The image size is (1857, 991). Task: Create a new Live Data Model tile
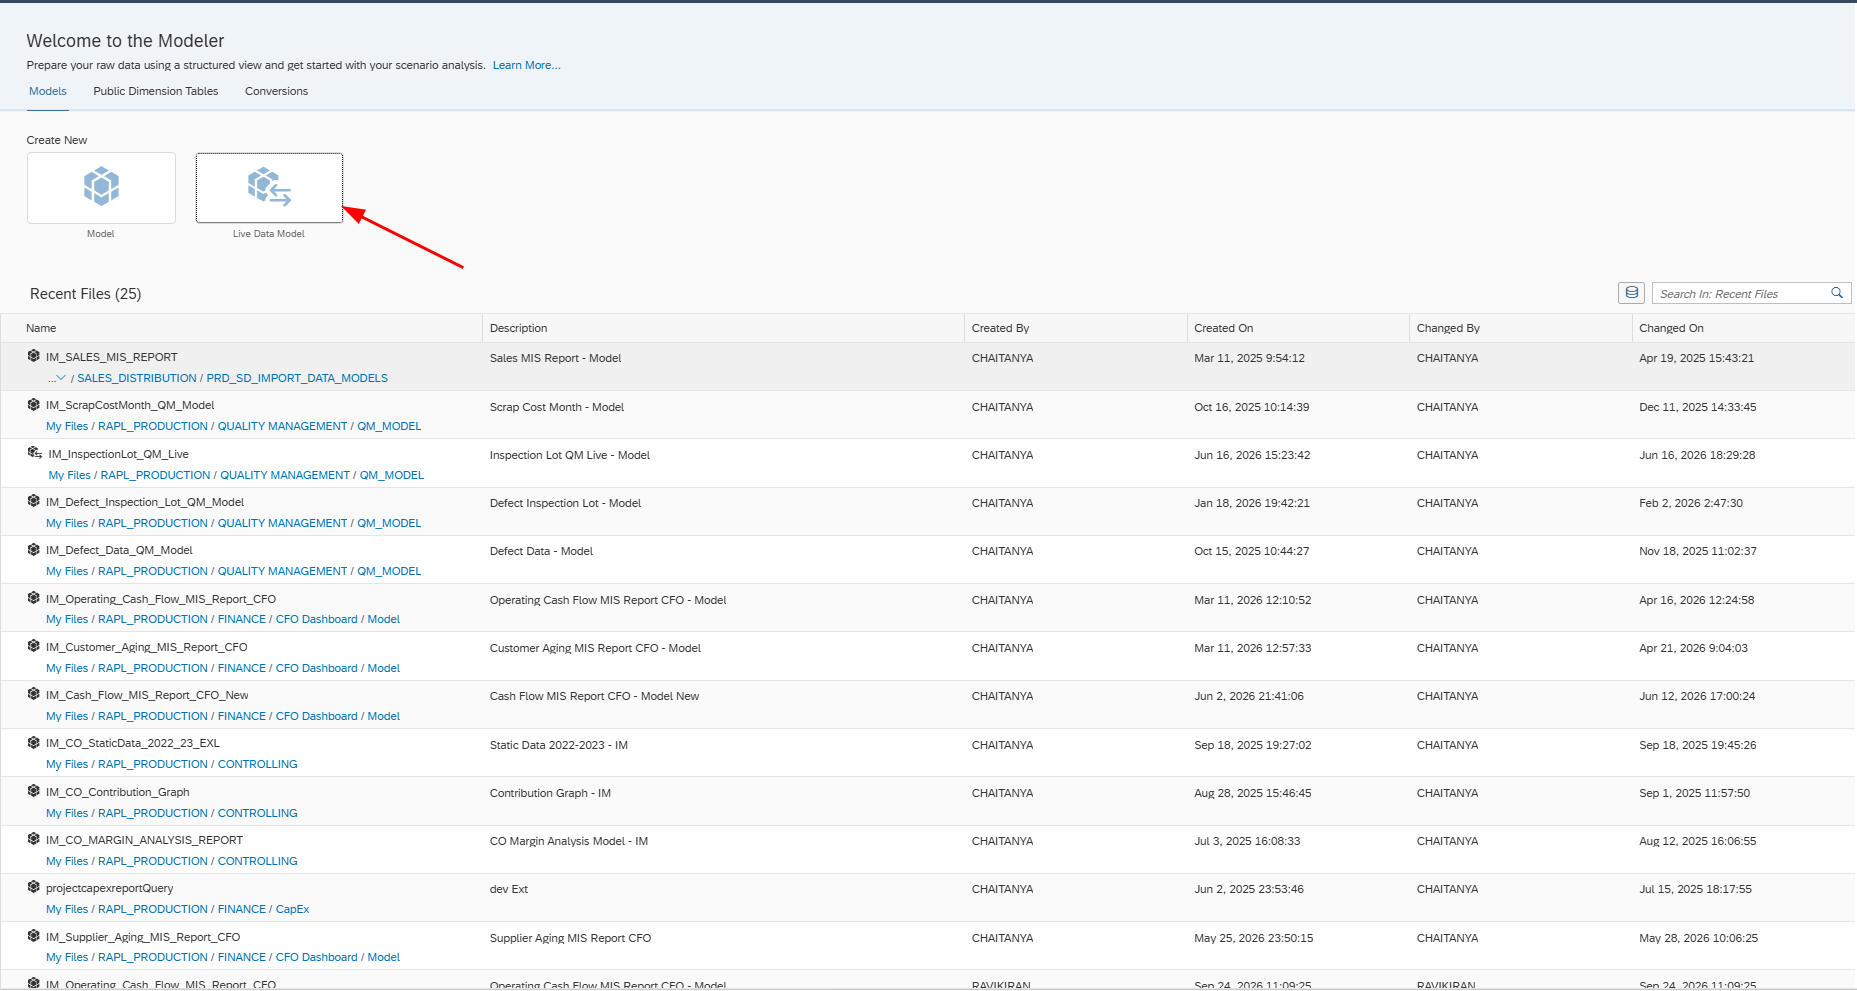tap(269, 188)
